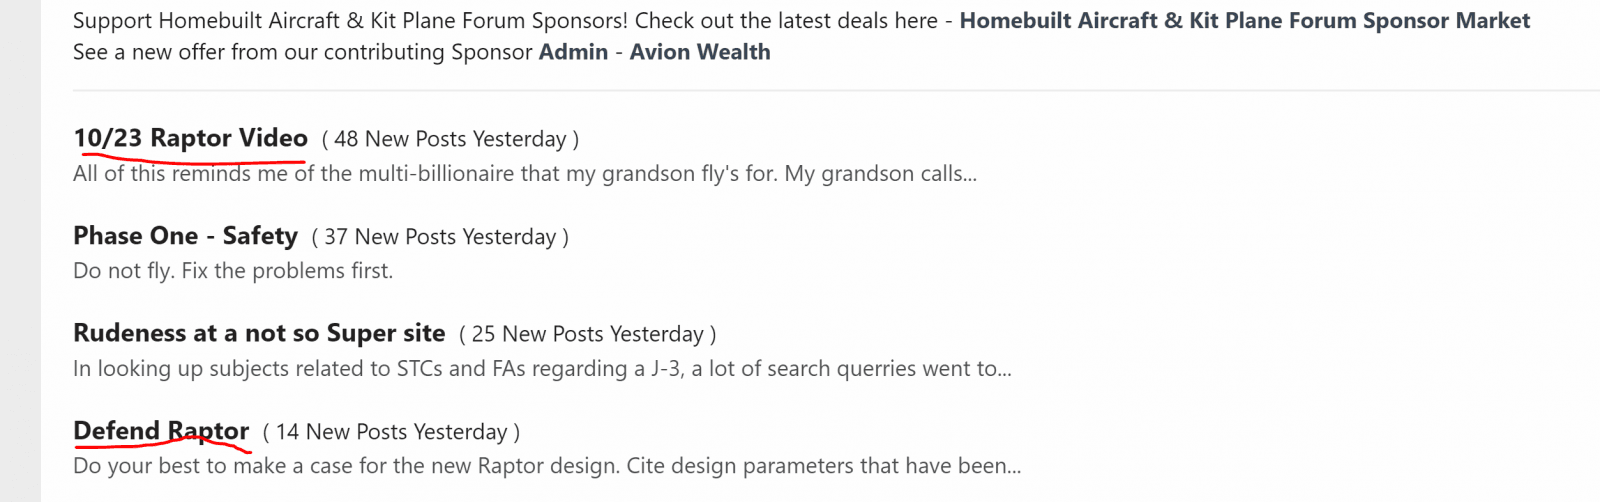1600x502 pixels.
Task: Click the 25 New Posts Yesterday count
Action: click(587, 334)
